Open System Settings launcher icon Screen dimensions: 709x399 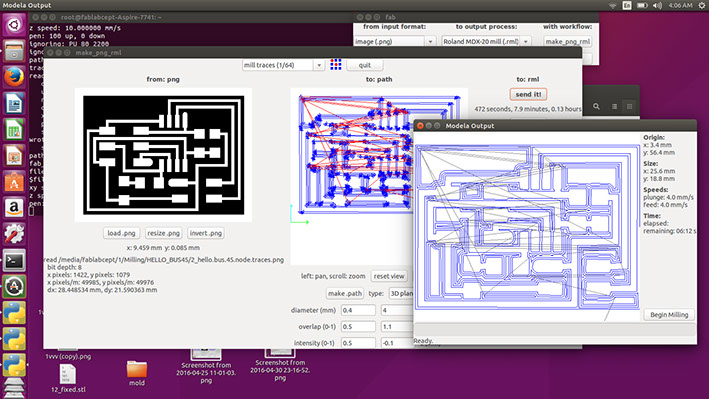pos(14,234)
